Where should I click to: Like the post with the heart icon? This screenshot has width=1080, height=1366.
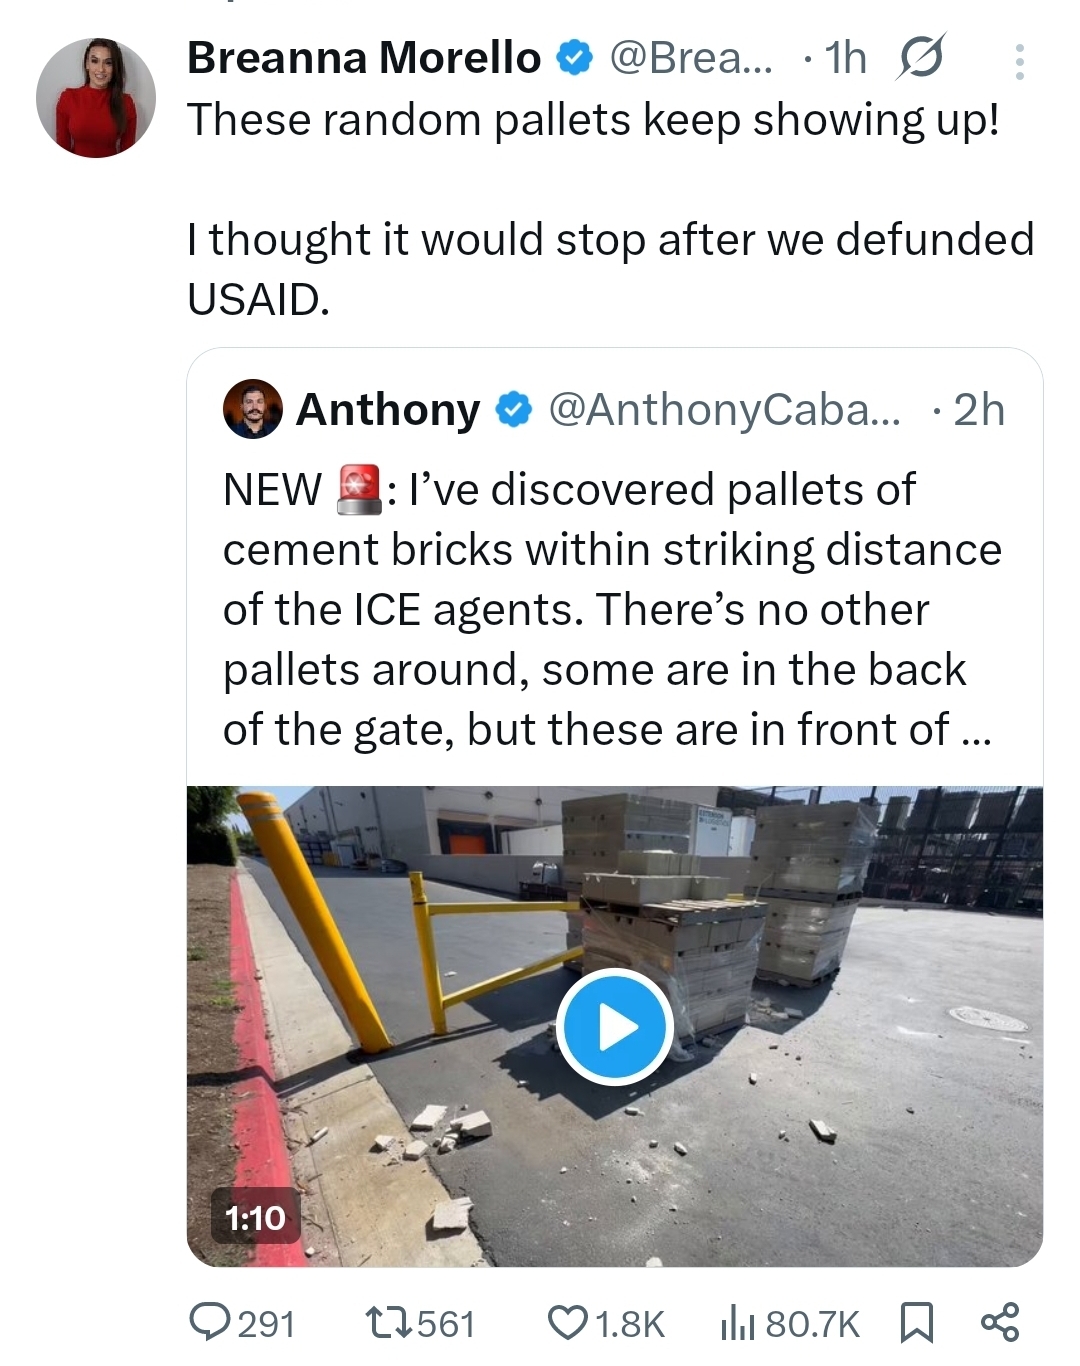[567, 1322]
